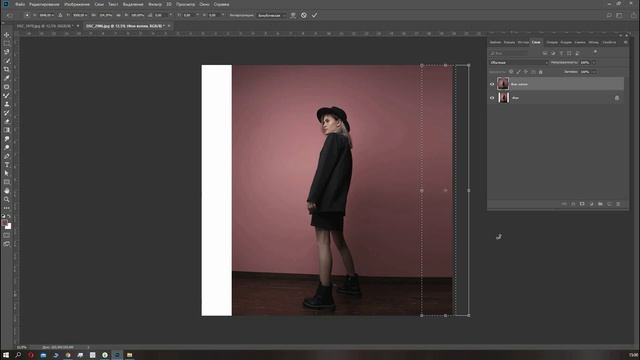Select the Horizontal Type tool
The height and width of the screenshot is (360, 640).
(7, 164)
